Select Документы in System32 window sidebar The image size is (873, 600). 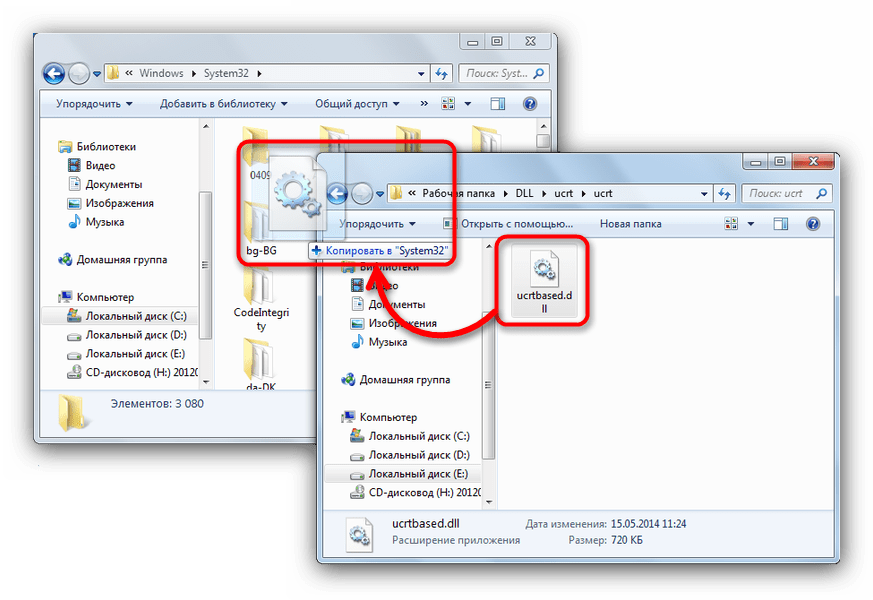105,184
